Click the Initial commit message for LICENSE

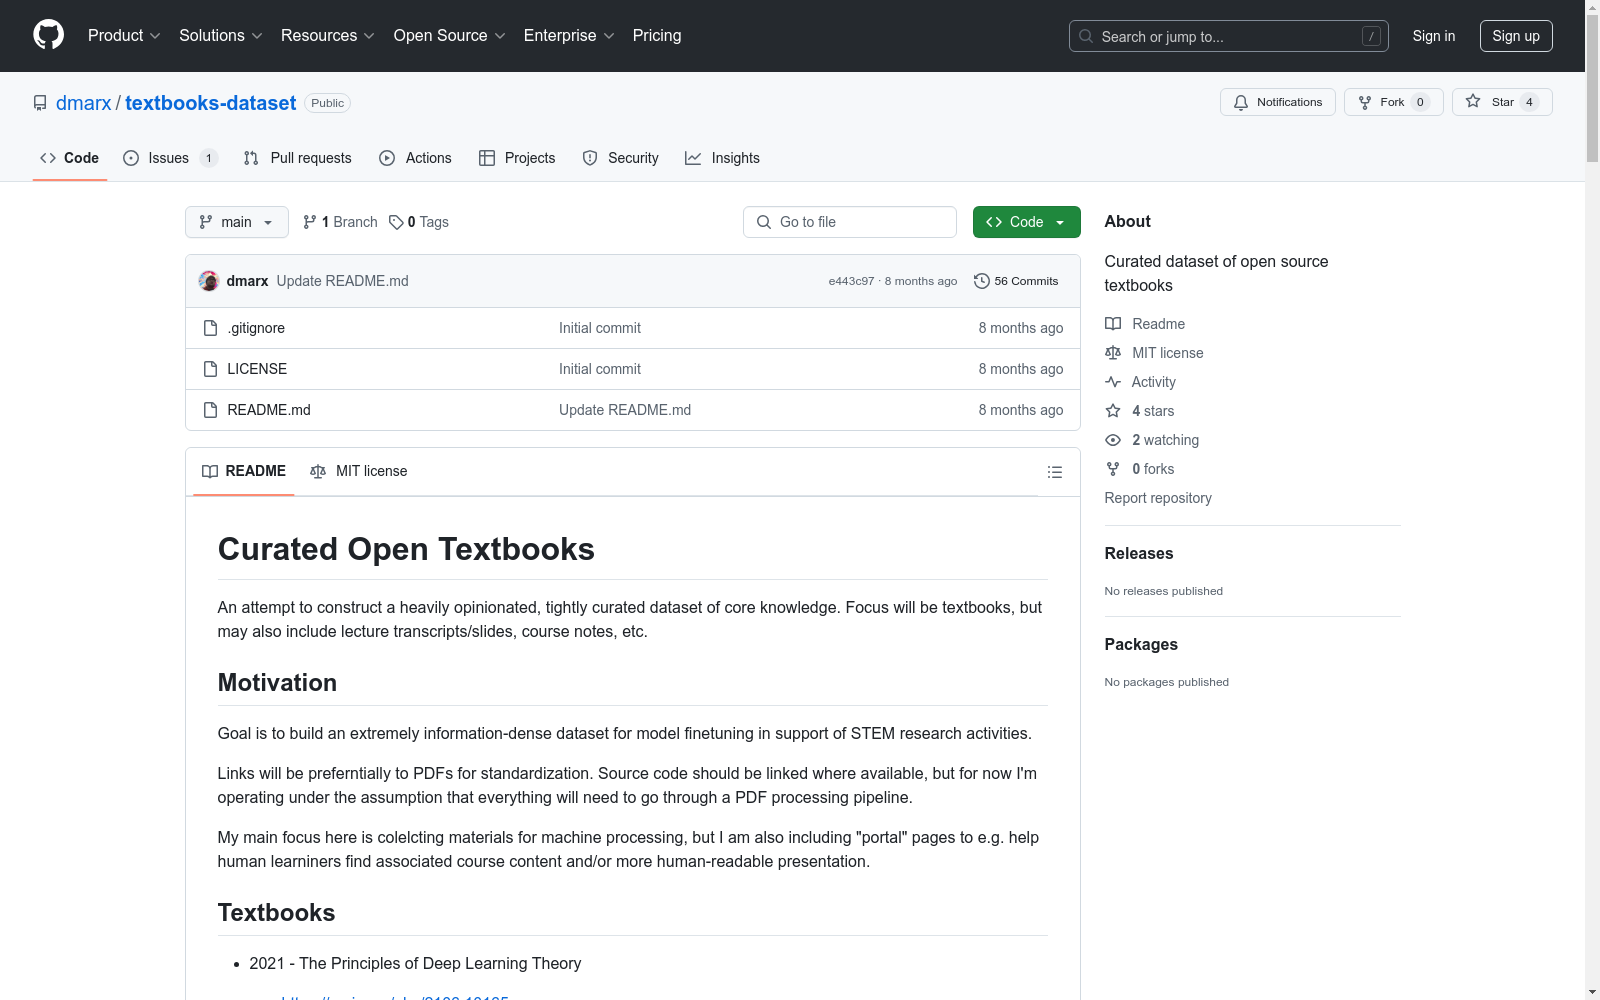pos(600,369)
